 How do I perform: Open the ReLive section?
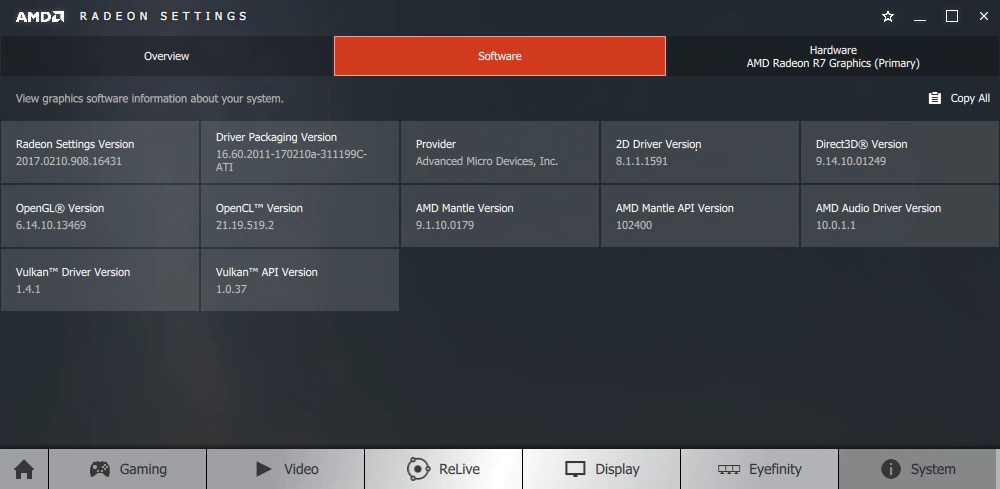pos(443,469)
